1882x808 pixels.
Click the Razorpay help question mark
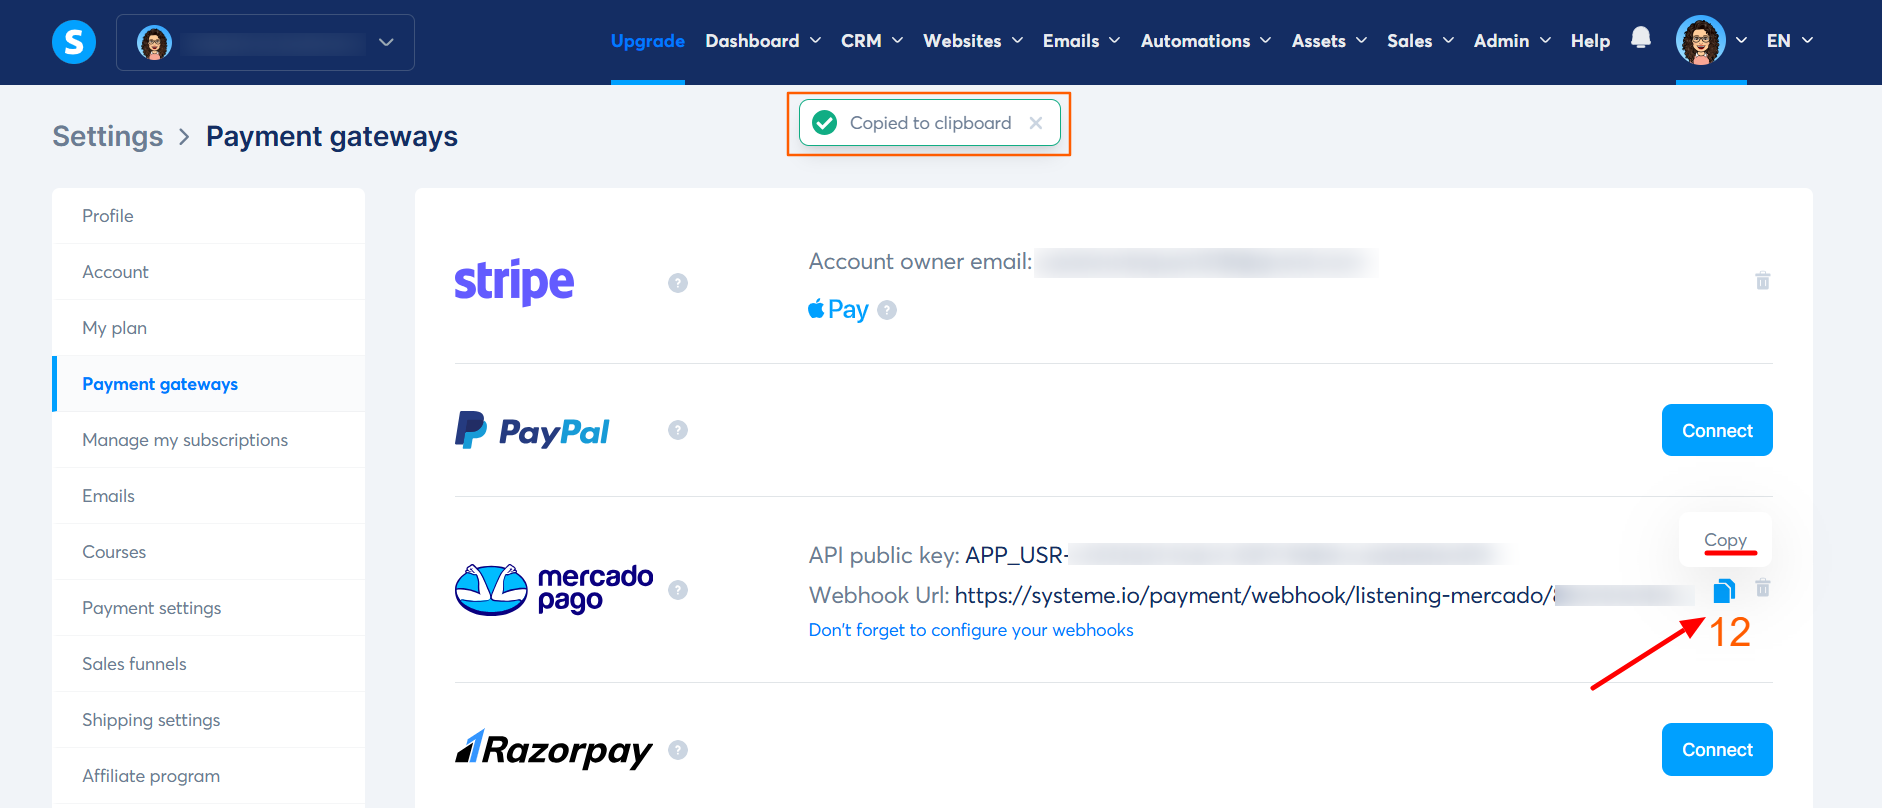coord(678,750)
